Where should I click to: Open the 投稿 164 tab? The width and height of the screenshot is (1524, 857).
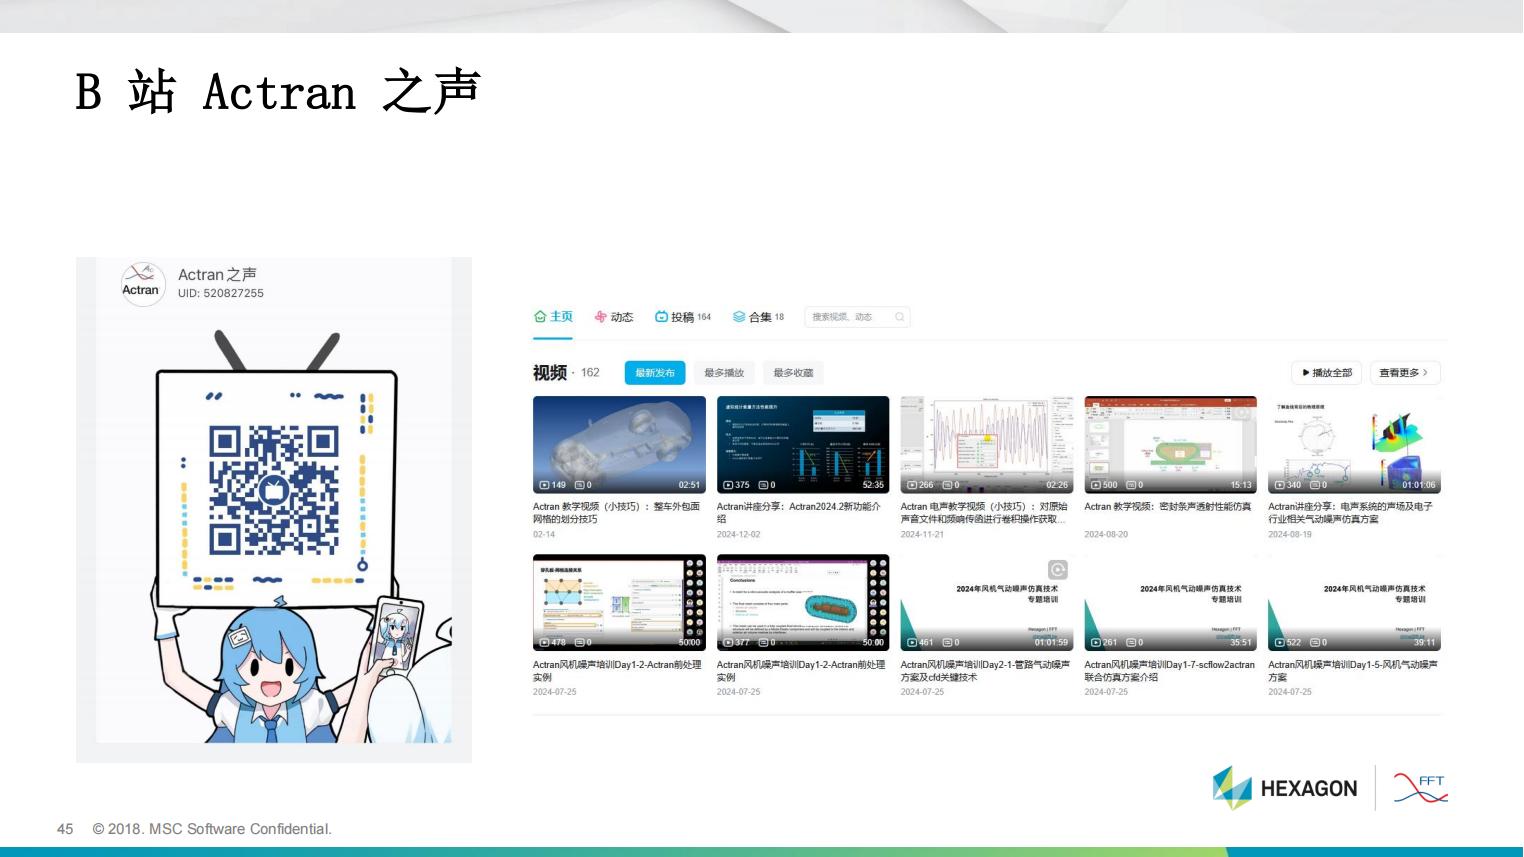(x=683, y=317)
